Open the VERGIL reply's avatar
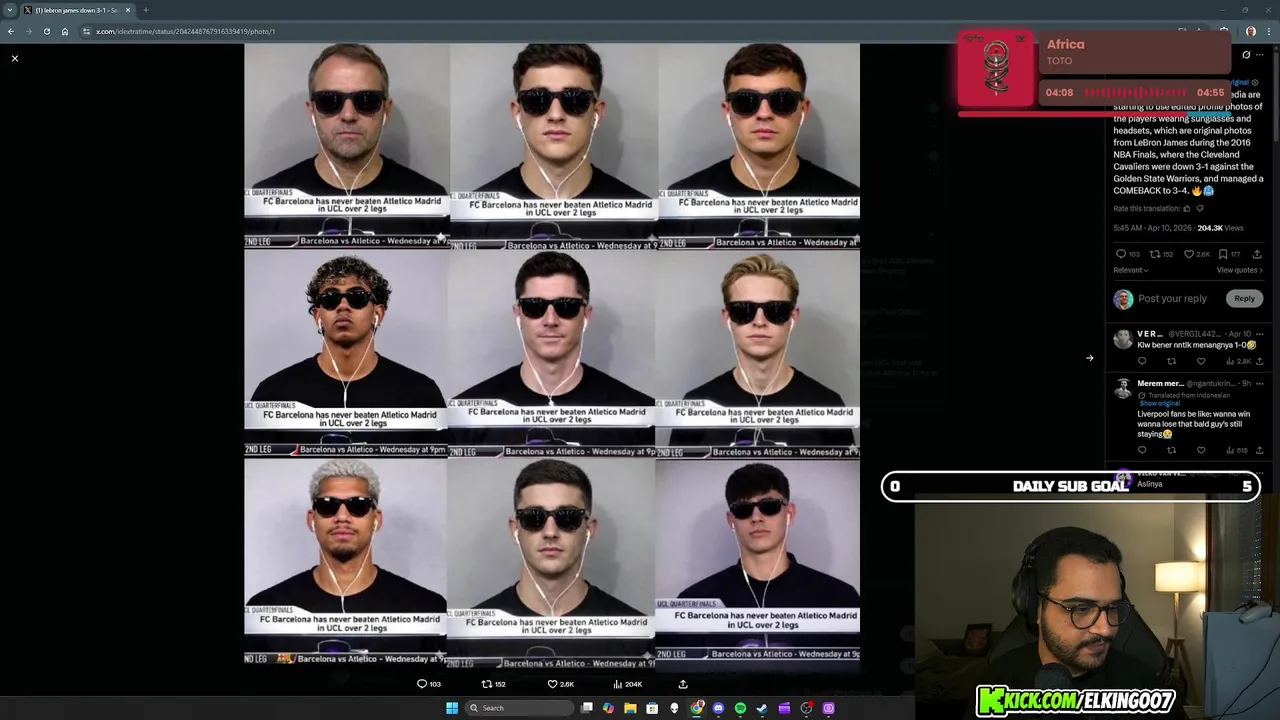Viewport: 1280px width, 720px height. pyautogui.click(x=1123, y=339)
